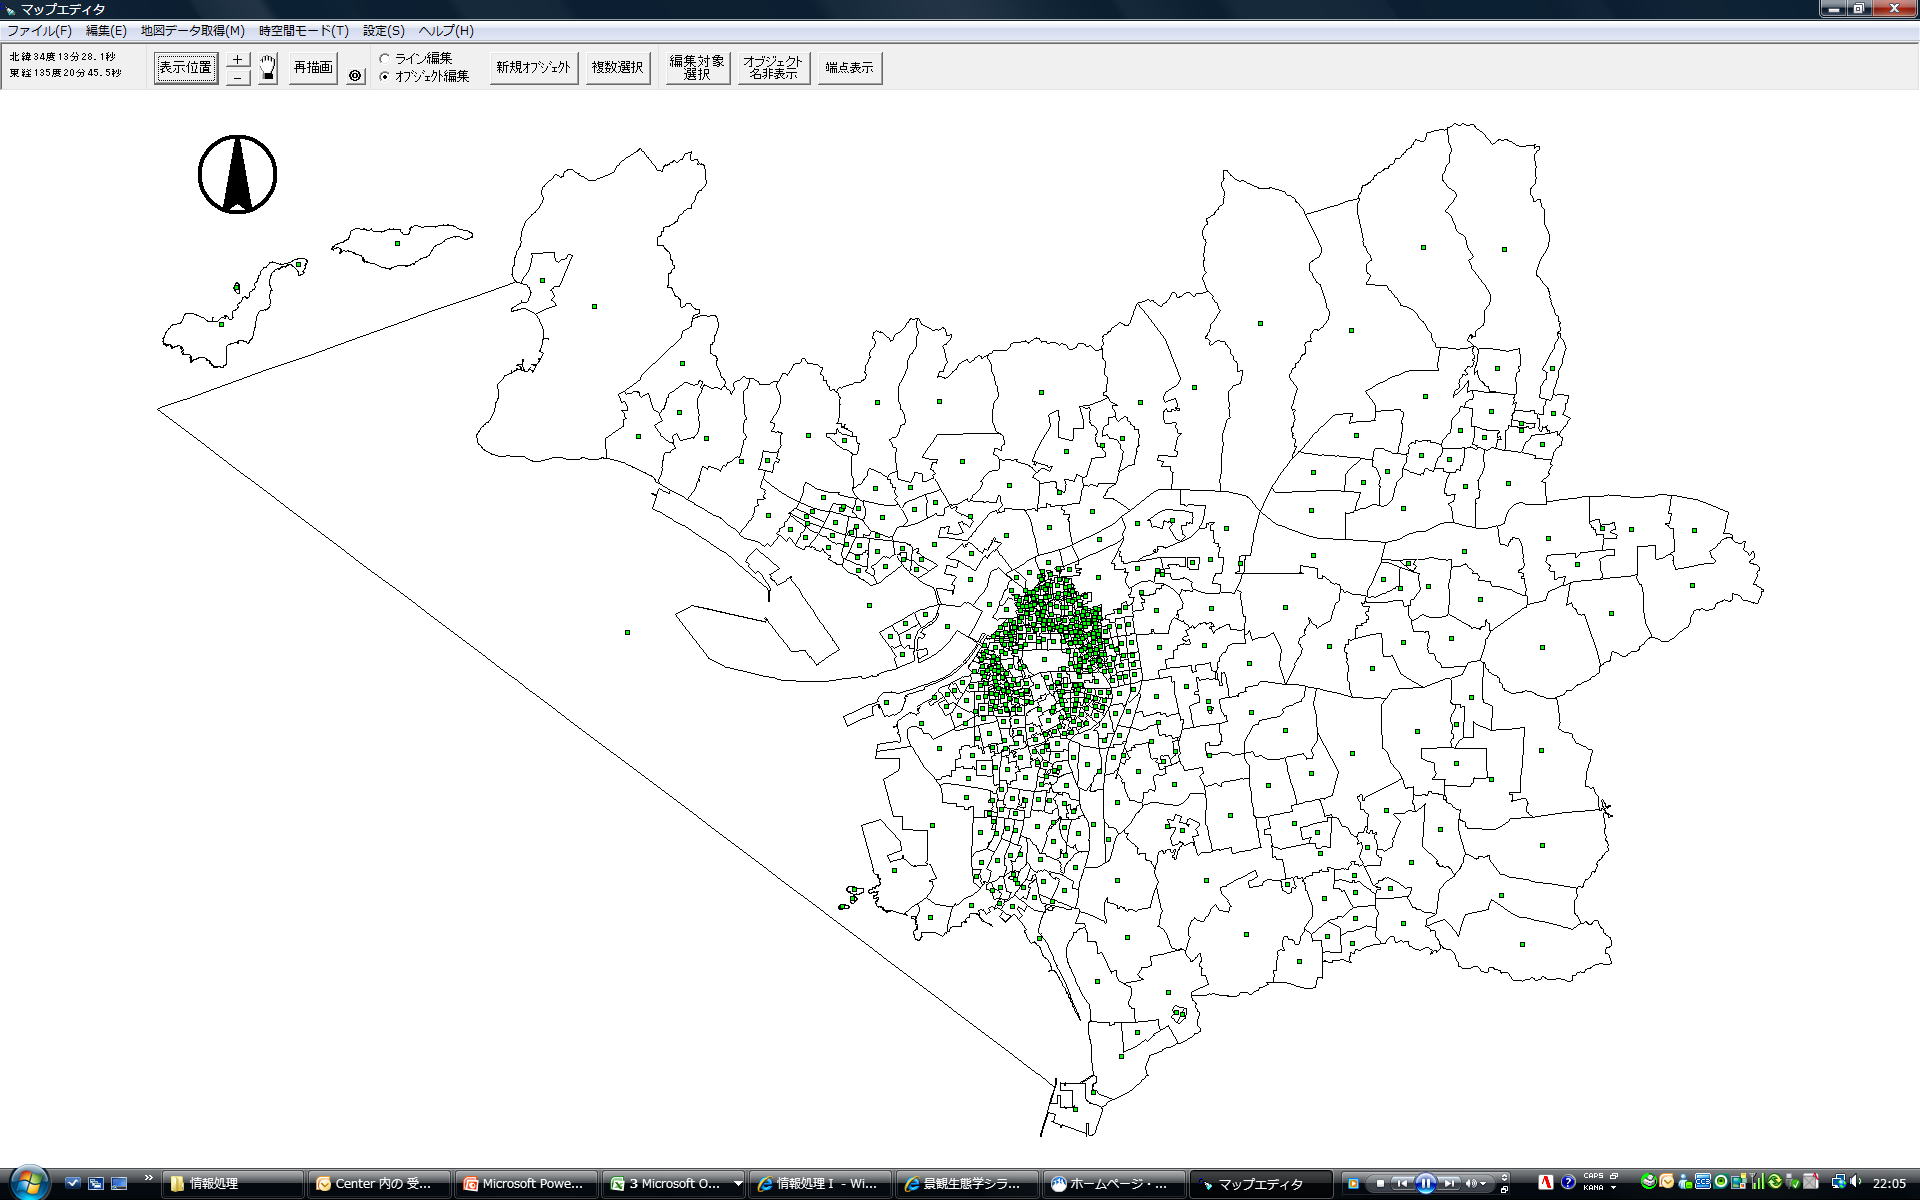This screenshot has height=1200, width=1920.
Task: Click the オブジェクト名非表示 button
Action: tap(774, 68)
